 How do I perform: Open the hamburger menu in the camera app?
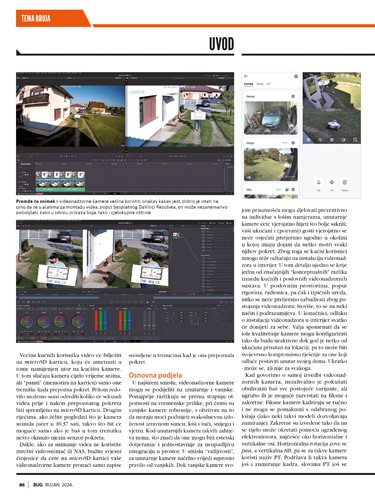[246, 77]
